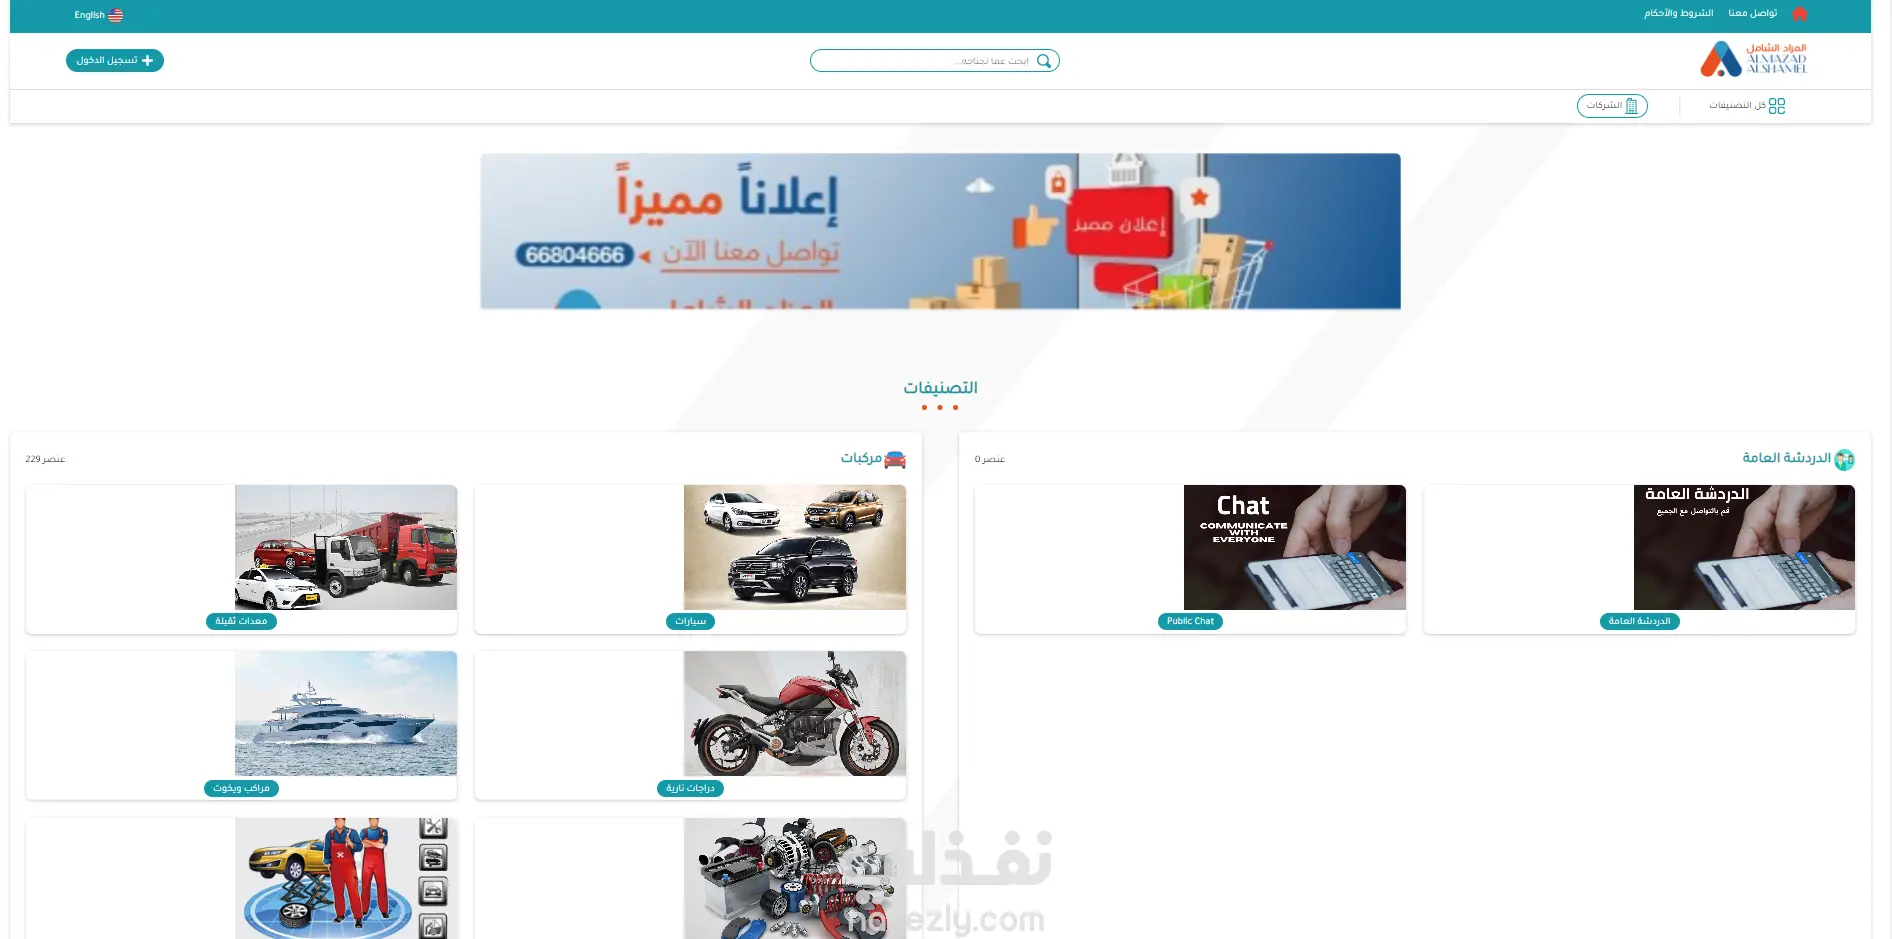Open terms and conditions link

tap(1679, 14)
